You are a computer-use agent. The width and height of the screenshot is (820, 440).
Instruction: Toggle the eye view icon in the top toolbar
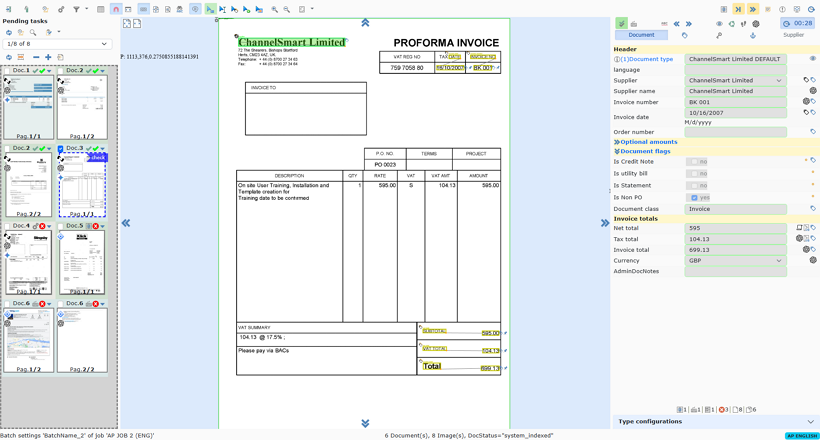tap(195, 9)
